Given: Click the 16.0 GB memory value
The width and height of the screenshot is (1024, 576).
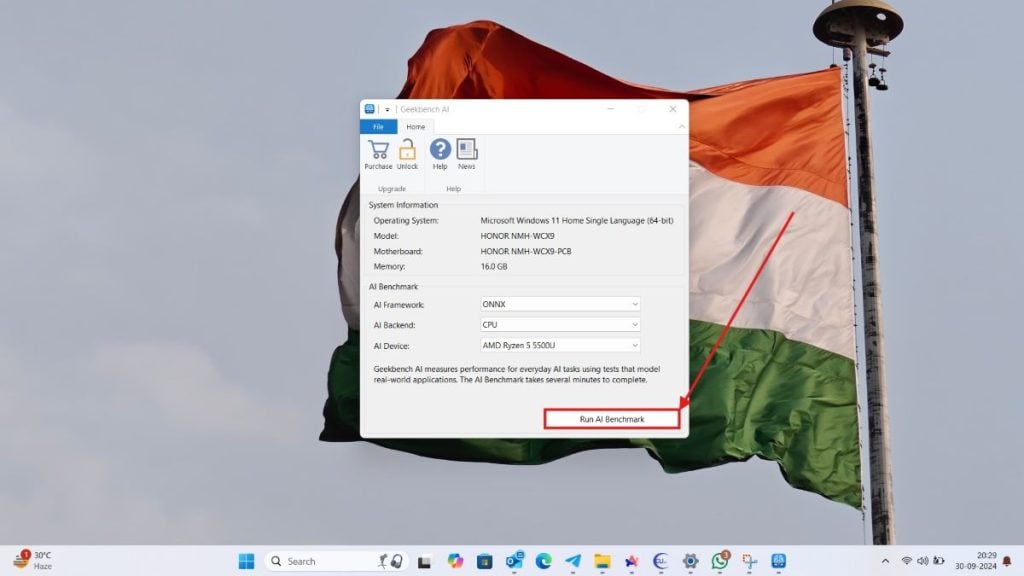Looking at the screenshot, I should (x=494, y=266).
